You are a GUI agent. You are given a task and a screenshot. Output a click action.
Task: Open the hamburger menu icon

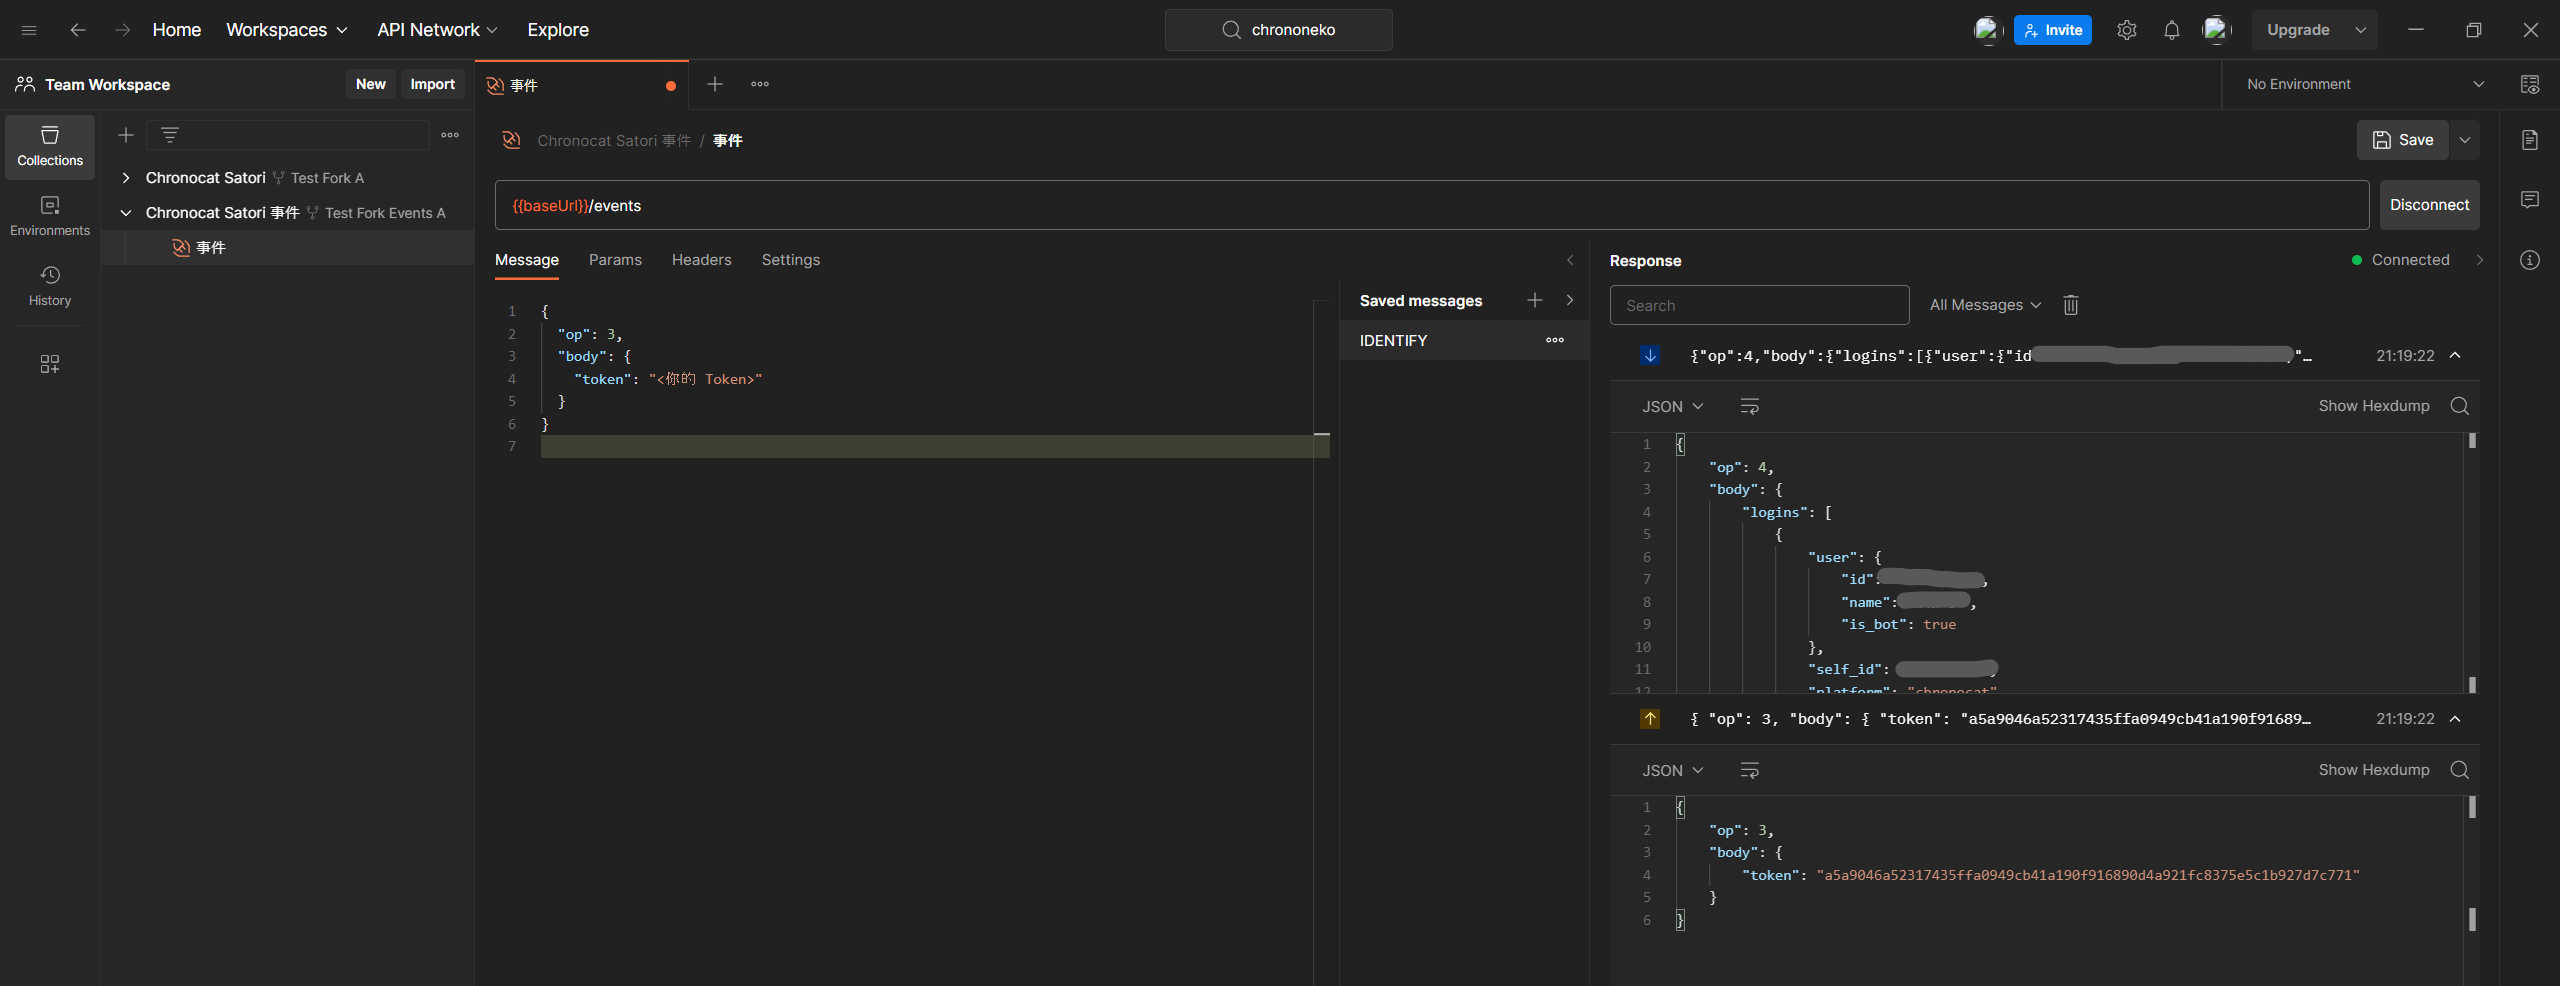coord(29,30)
